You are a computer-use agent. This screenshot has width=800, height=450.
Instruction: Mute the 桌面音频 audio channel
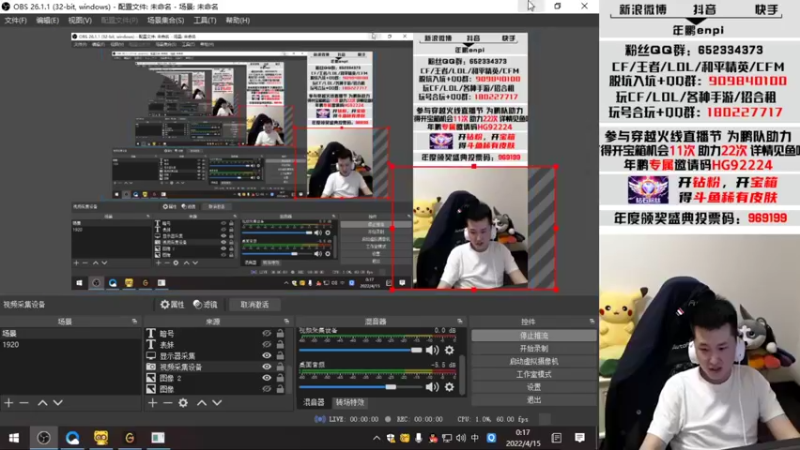click(432, 387)
